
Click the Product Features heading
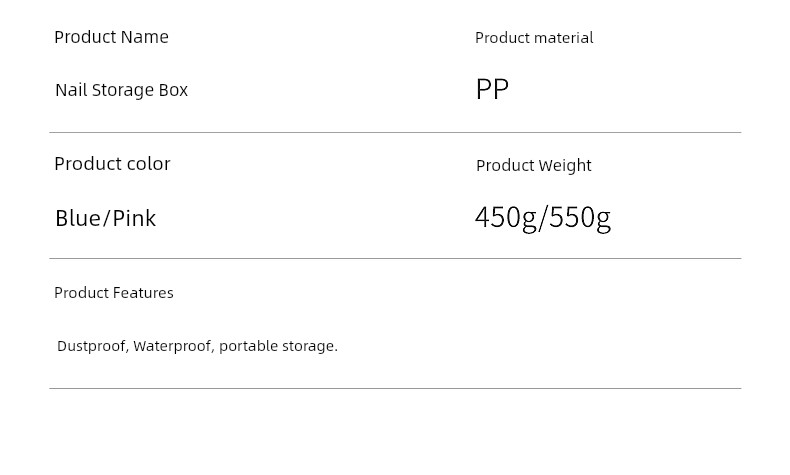coord(114,293)
